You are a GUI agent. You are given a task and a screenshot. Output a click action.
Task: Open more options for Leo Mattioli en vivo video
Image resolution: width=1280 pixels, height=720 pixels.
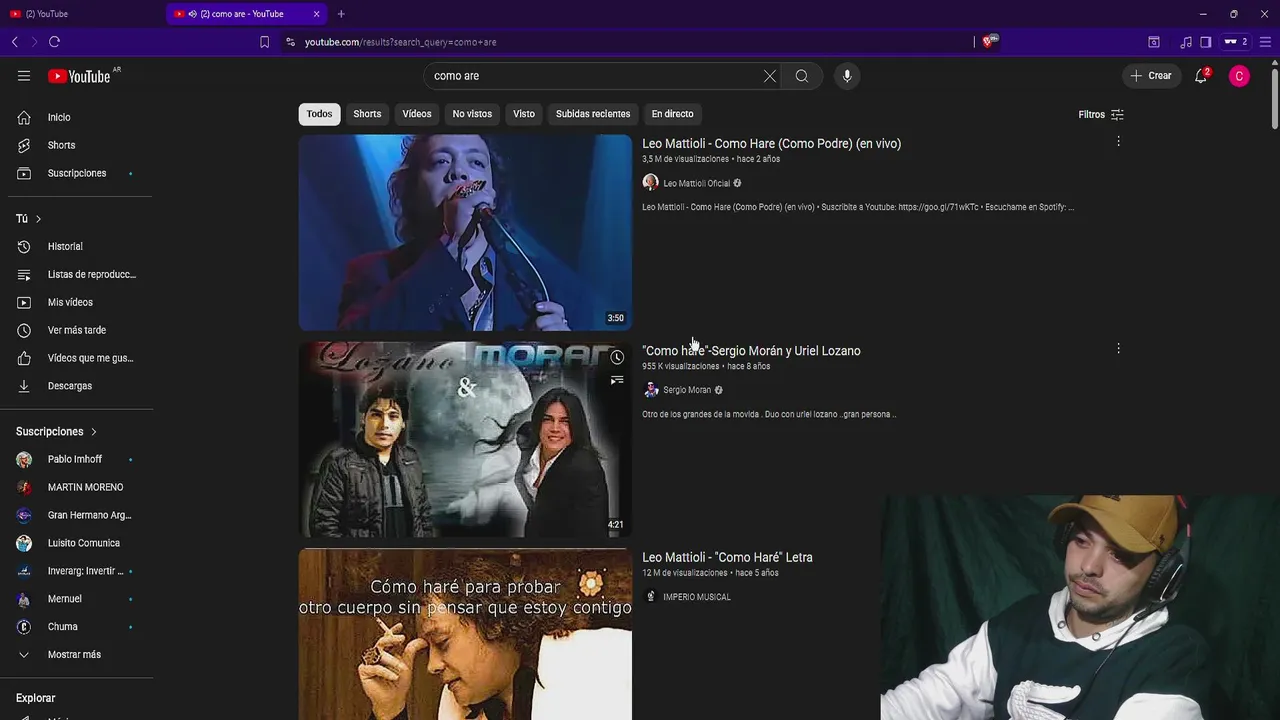(x=1118, y=142)
